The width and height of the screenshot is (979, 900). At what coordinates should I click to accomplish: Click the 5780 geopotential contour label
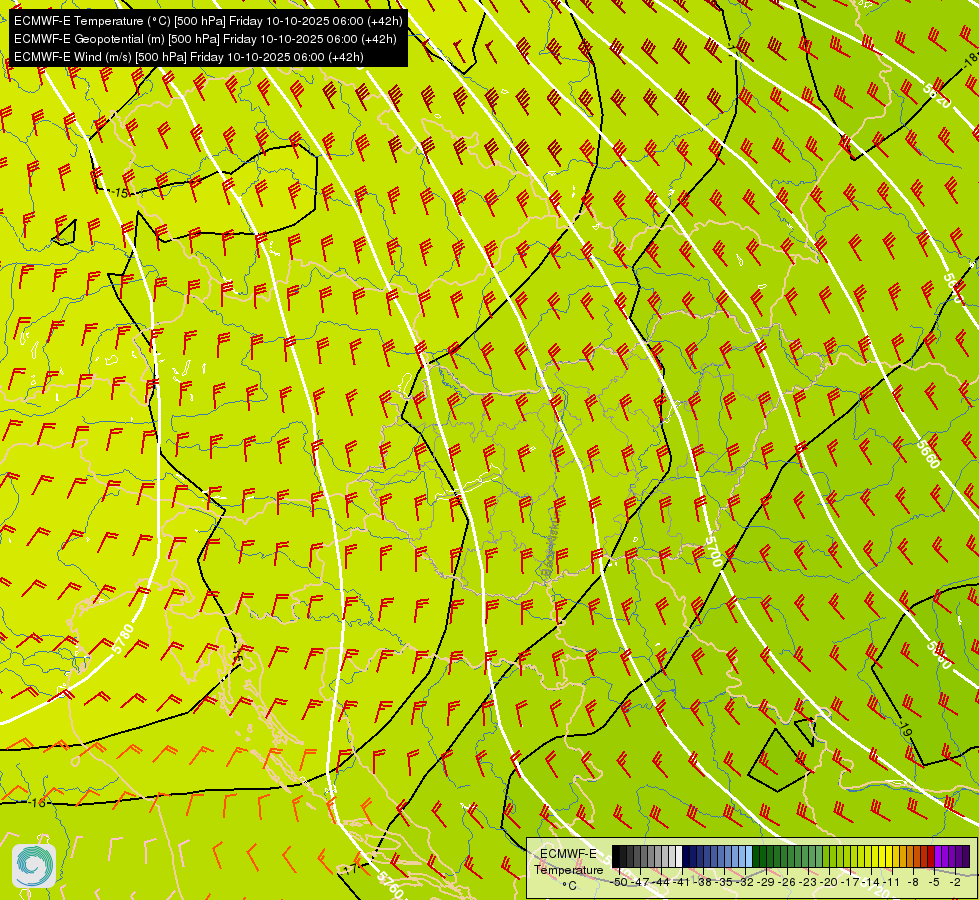(x=123, y=640)
